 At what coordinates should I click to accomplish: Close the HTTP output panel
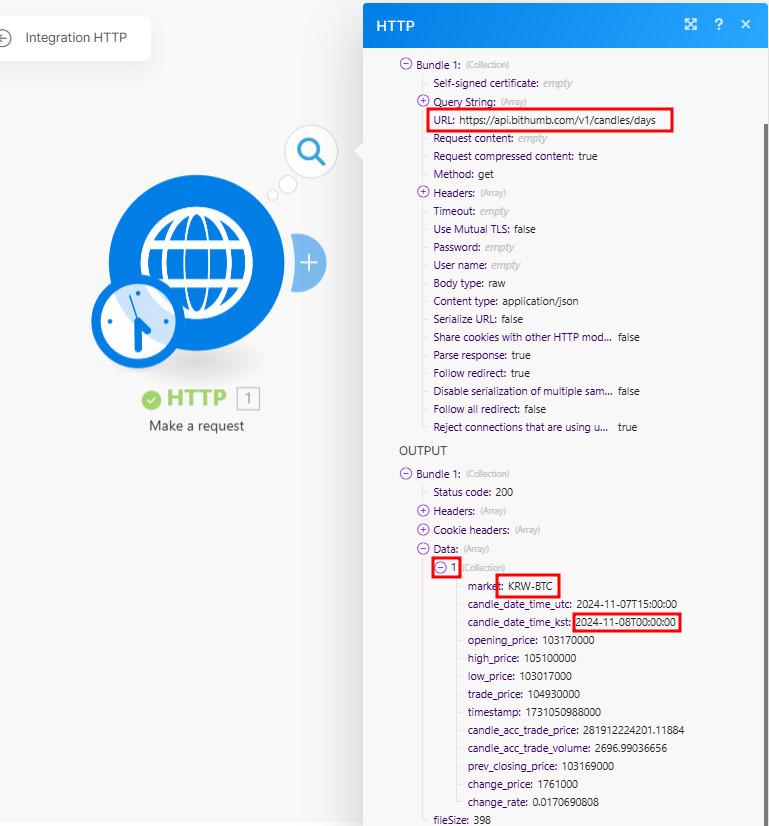pyautogui.click(x=745, y=25)
